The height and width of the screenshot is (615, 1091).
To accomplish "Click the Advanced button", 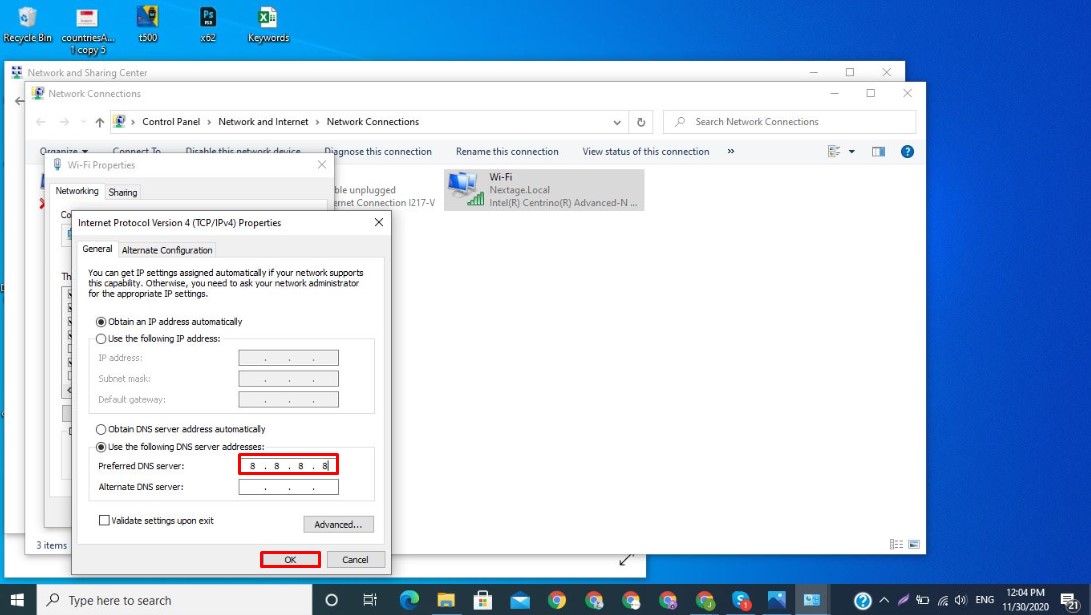I will coord(338,523).
